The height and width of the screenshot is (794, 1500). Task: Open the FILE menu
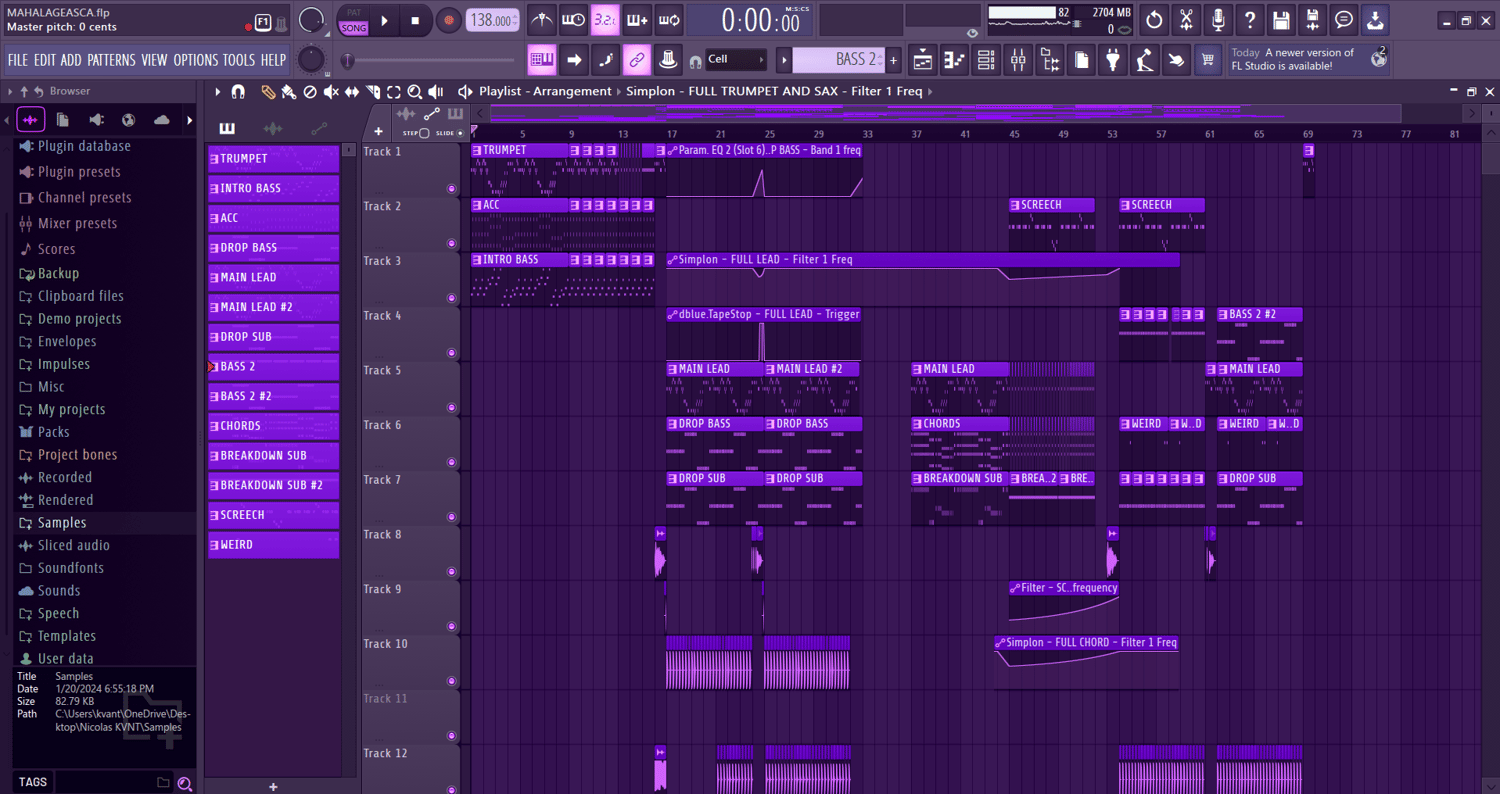point(18,60)
